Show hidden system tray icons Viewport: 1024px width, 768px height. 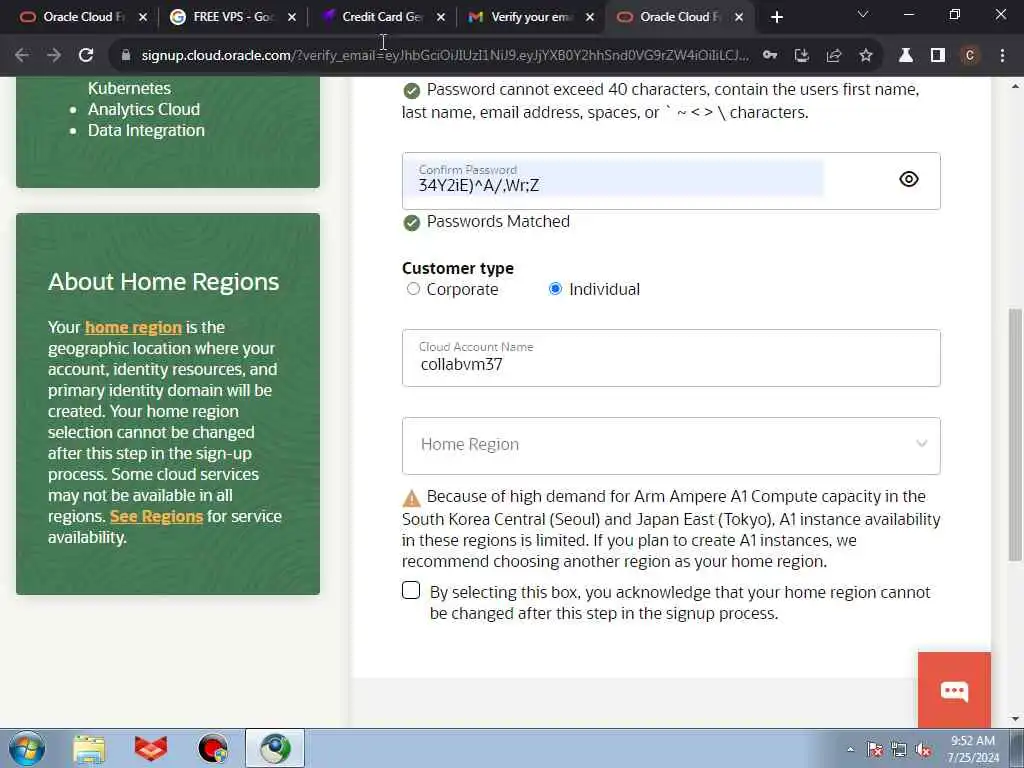click(x=850, y=750)
